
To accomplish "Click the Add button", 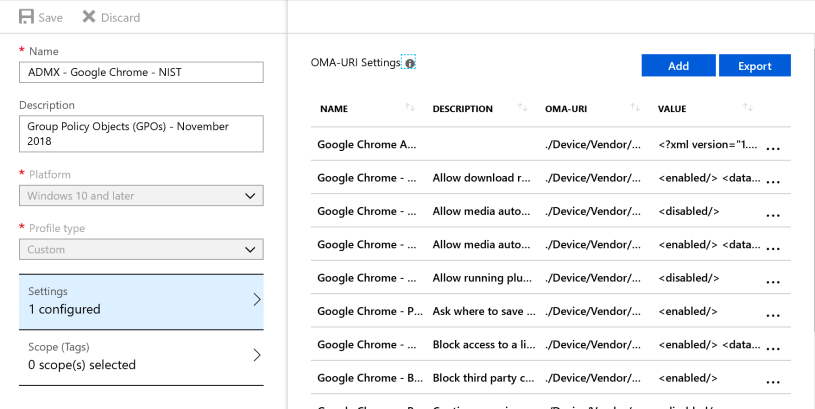I will (678, 66).
